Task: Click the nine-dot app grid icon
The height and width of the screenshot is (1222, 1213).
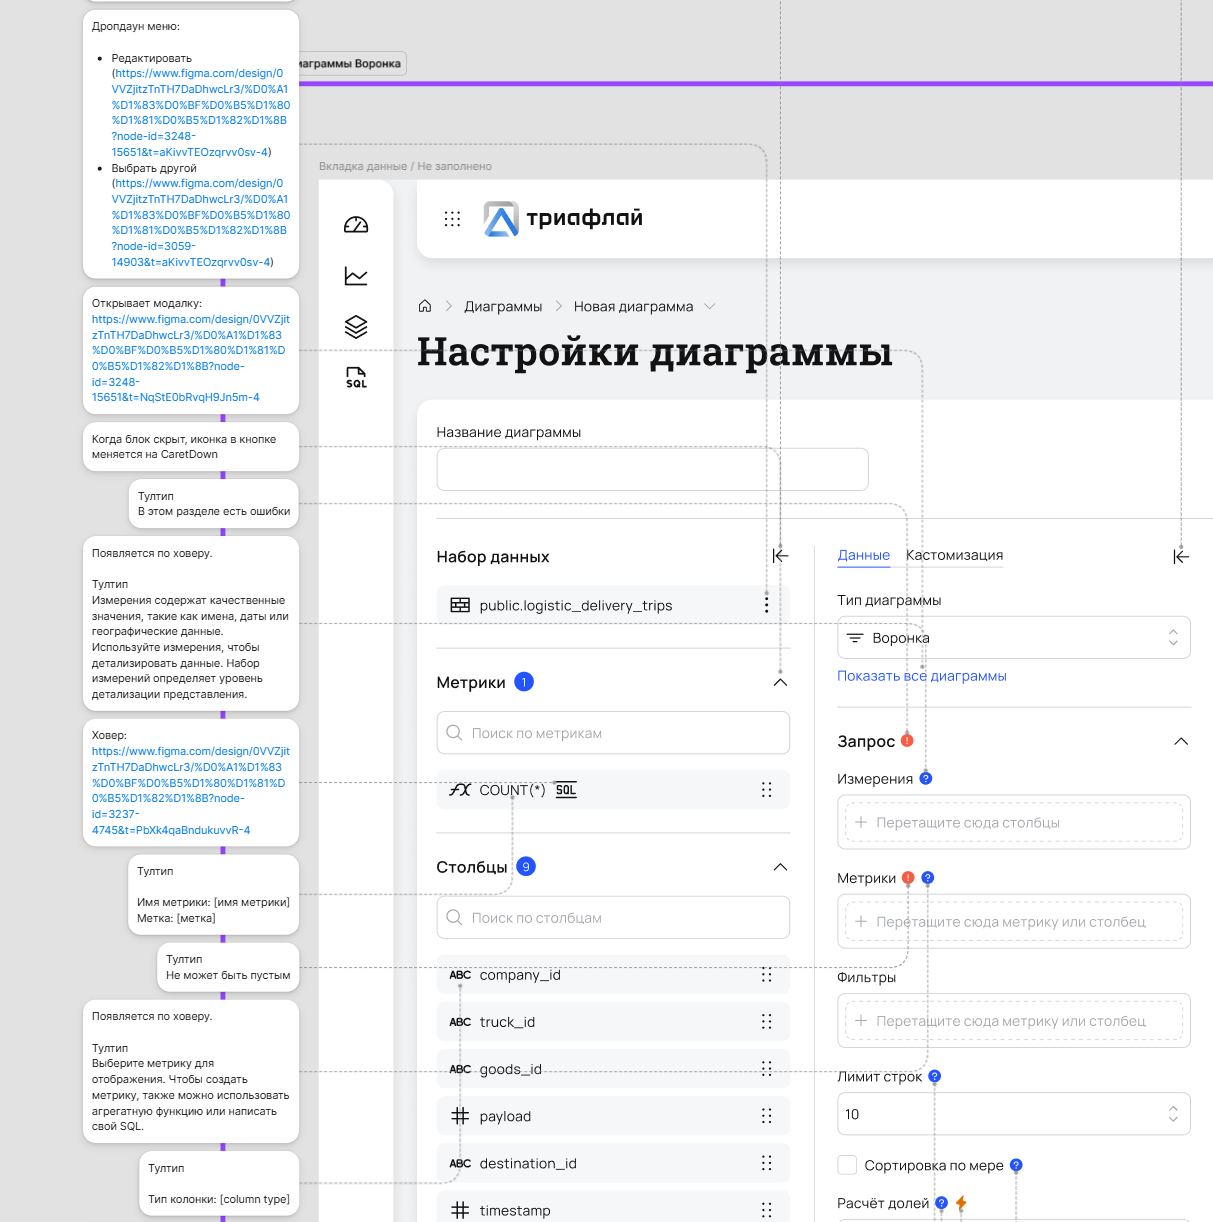Action: point(452,219)
